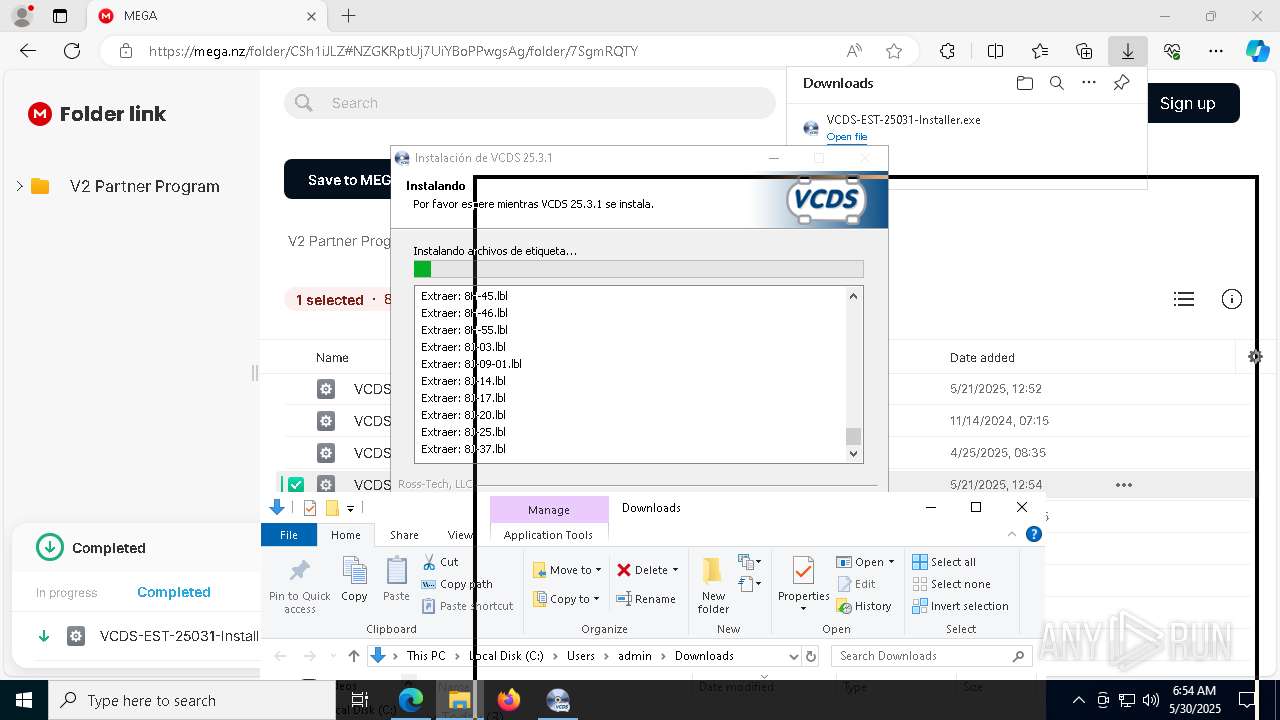Screen dimensions: 1280x720
Task: Open Edge Settings and more menu
Action: click(1216, 51)
